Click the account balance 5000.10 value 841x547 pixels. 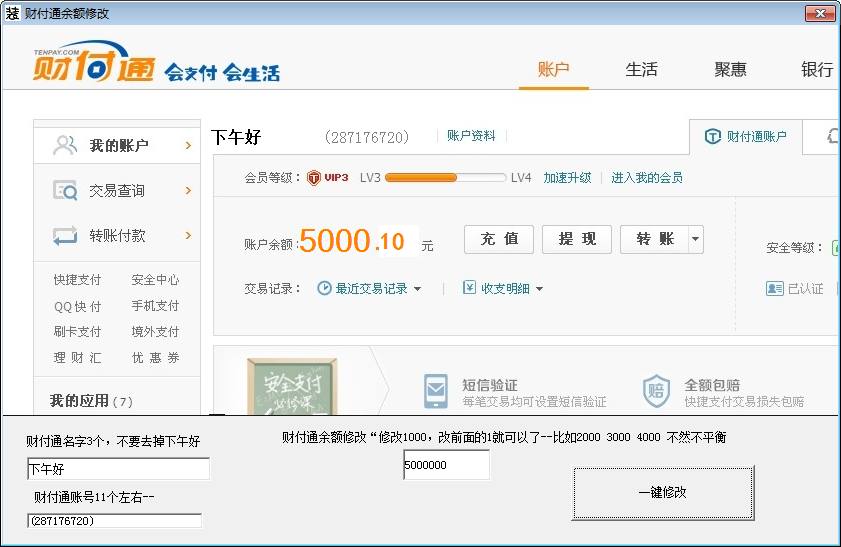click(352, 241)
